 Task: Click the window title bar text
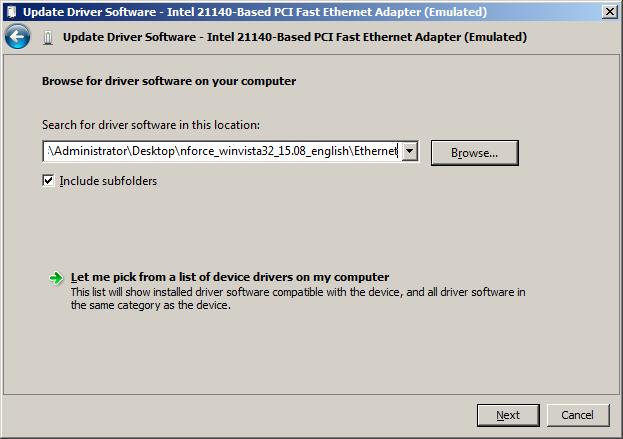click(x=255, y=12)
